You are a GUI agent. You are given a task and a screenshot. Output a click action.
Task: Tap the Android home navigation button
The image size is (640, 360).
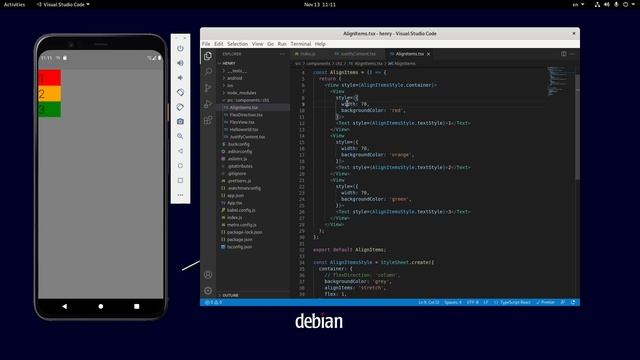coord(101,306)
